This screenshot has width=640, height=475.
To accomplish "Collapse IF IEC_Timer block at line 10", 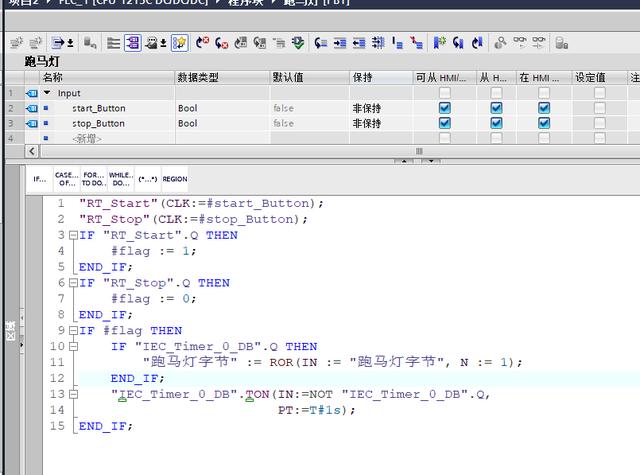I will point(73,346).
